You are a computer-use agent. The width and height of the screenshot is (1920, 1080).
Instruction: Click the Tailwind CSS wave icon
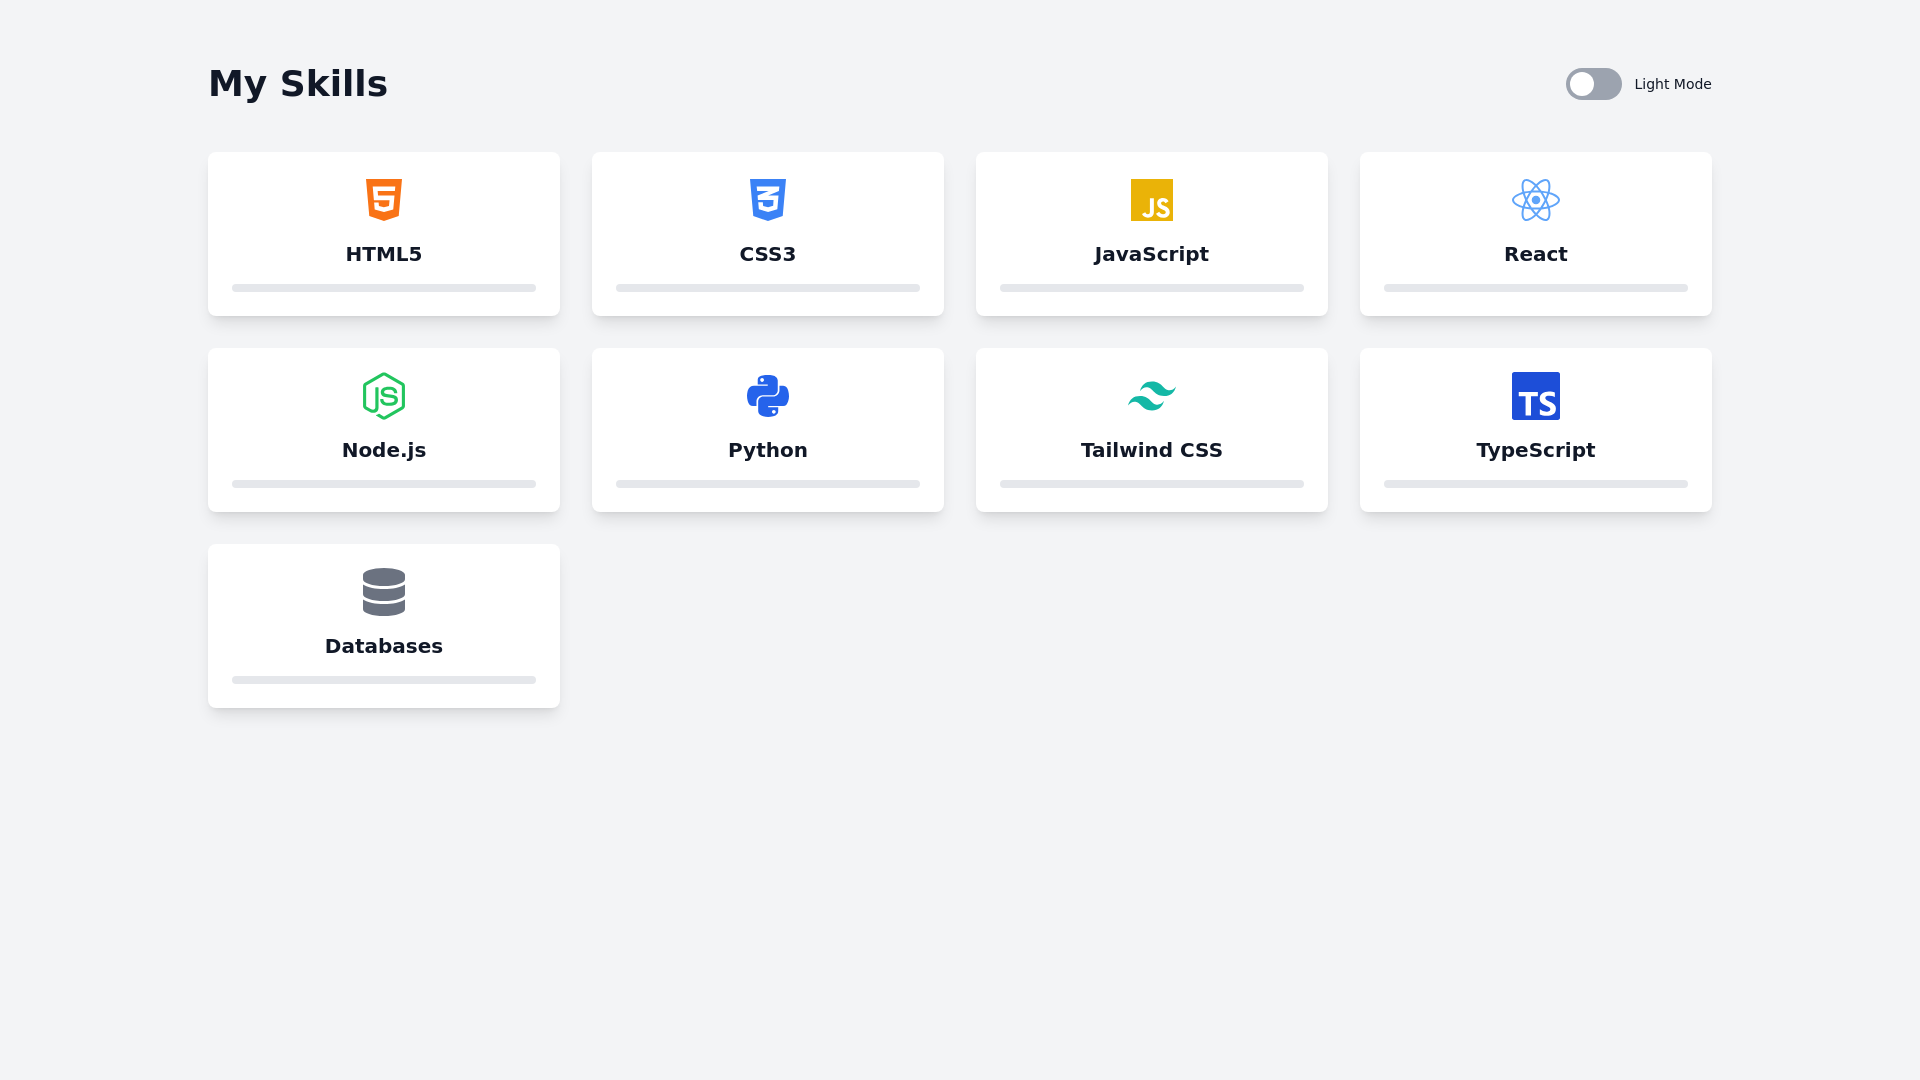click(1152, 396)
